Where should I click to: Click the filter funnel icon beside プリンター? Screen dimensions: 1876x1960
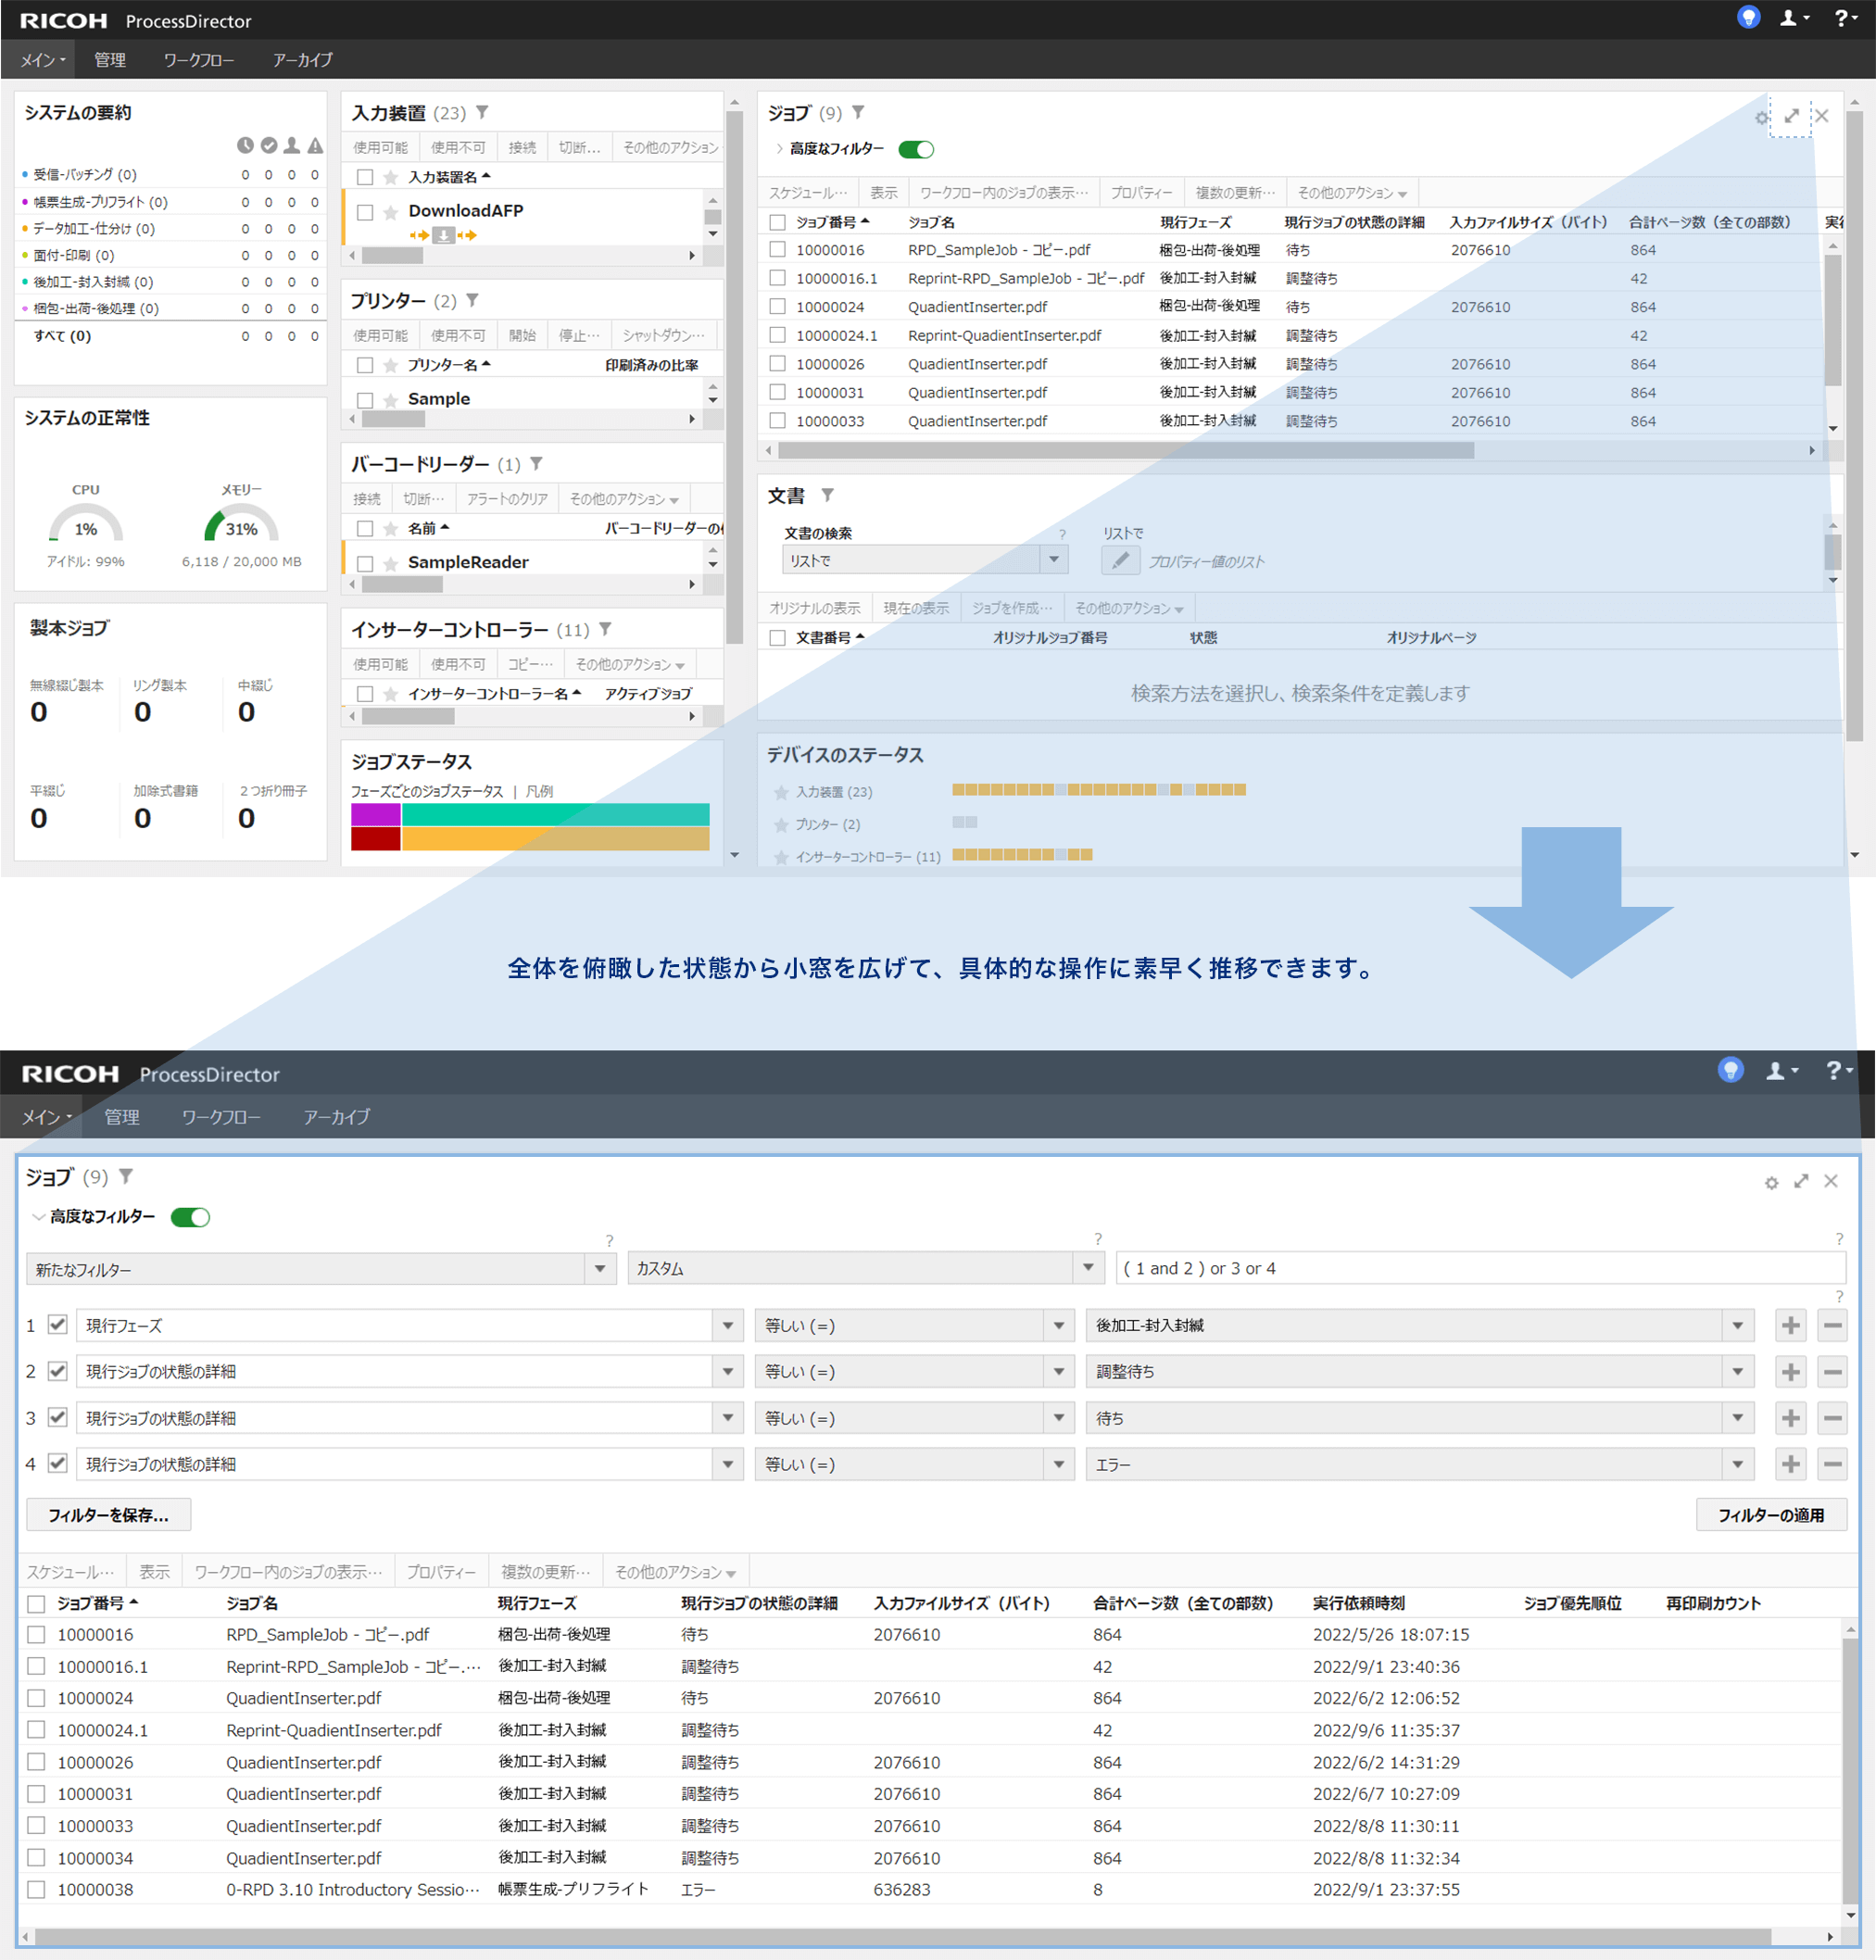tap(473, 301)
